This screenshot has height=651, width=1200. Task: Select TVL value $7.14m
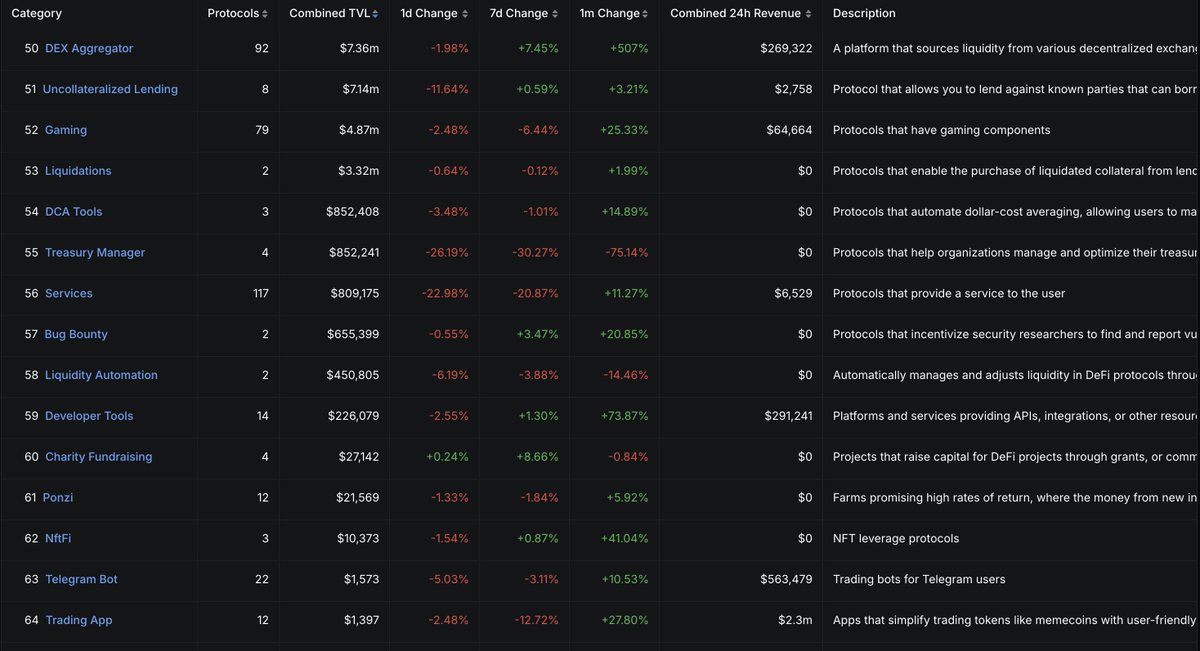[x=361, y=89]
